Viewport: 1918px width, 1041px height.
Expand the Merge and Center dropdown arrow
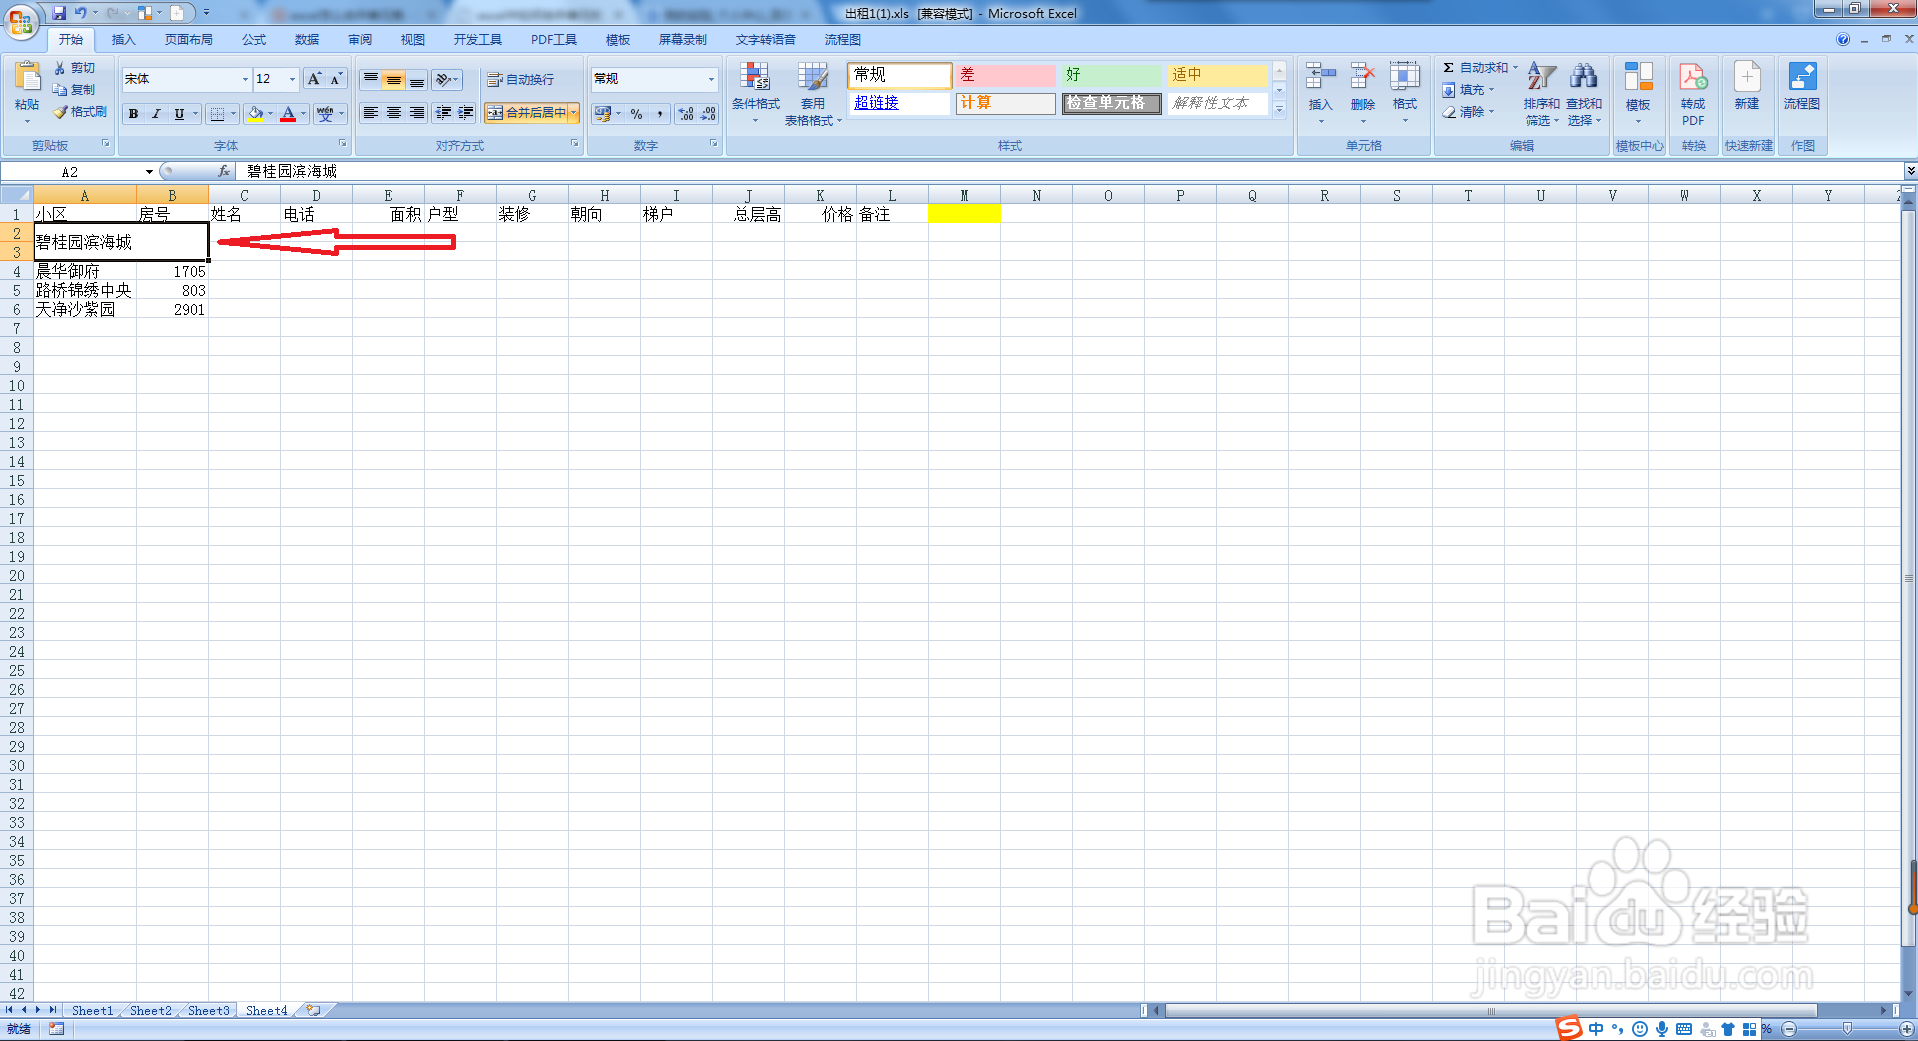tap(574, 113)
